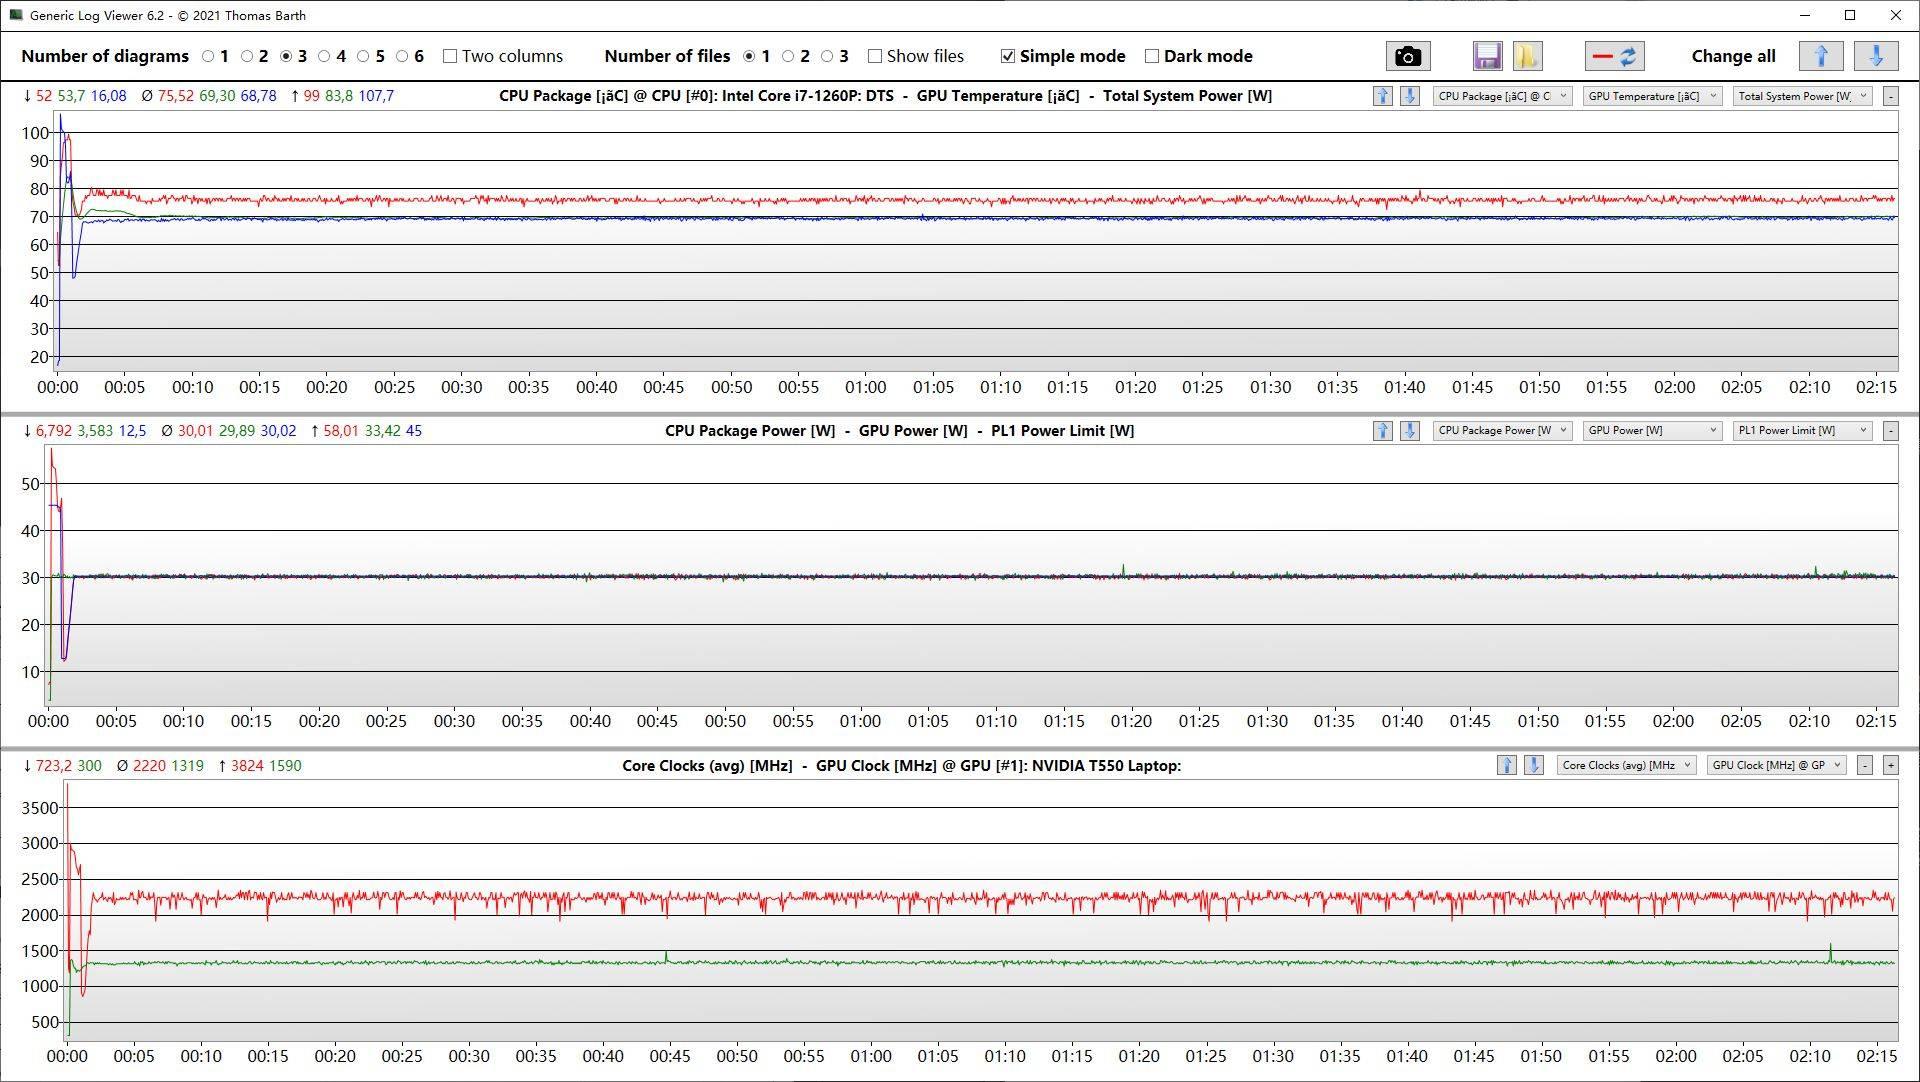Click up arrow in CPU Package Power diagram
1920x1082 pixels.
[x=1382, y=431]
